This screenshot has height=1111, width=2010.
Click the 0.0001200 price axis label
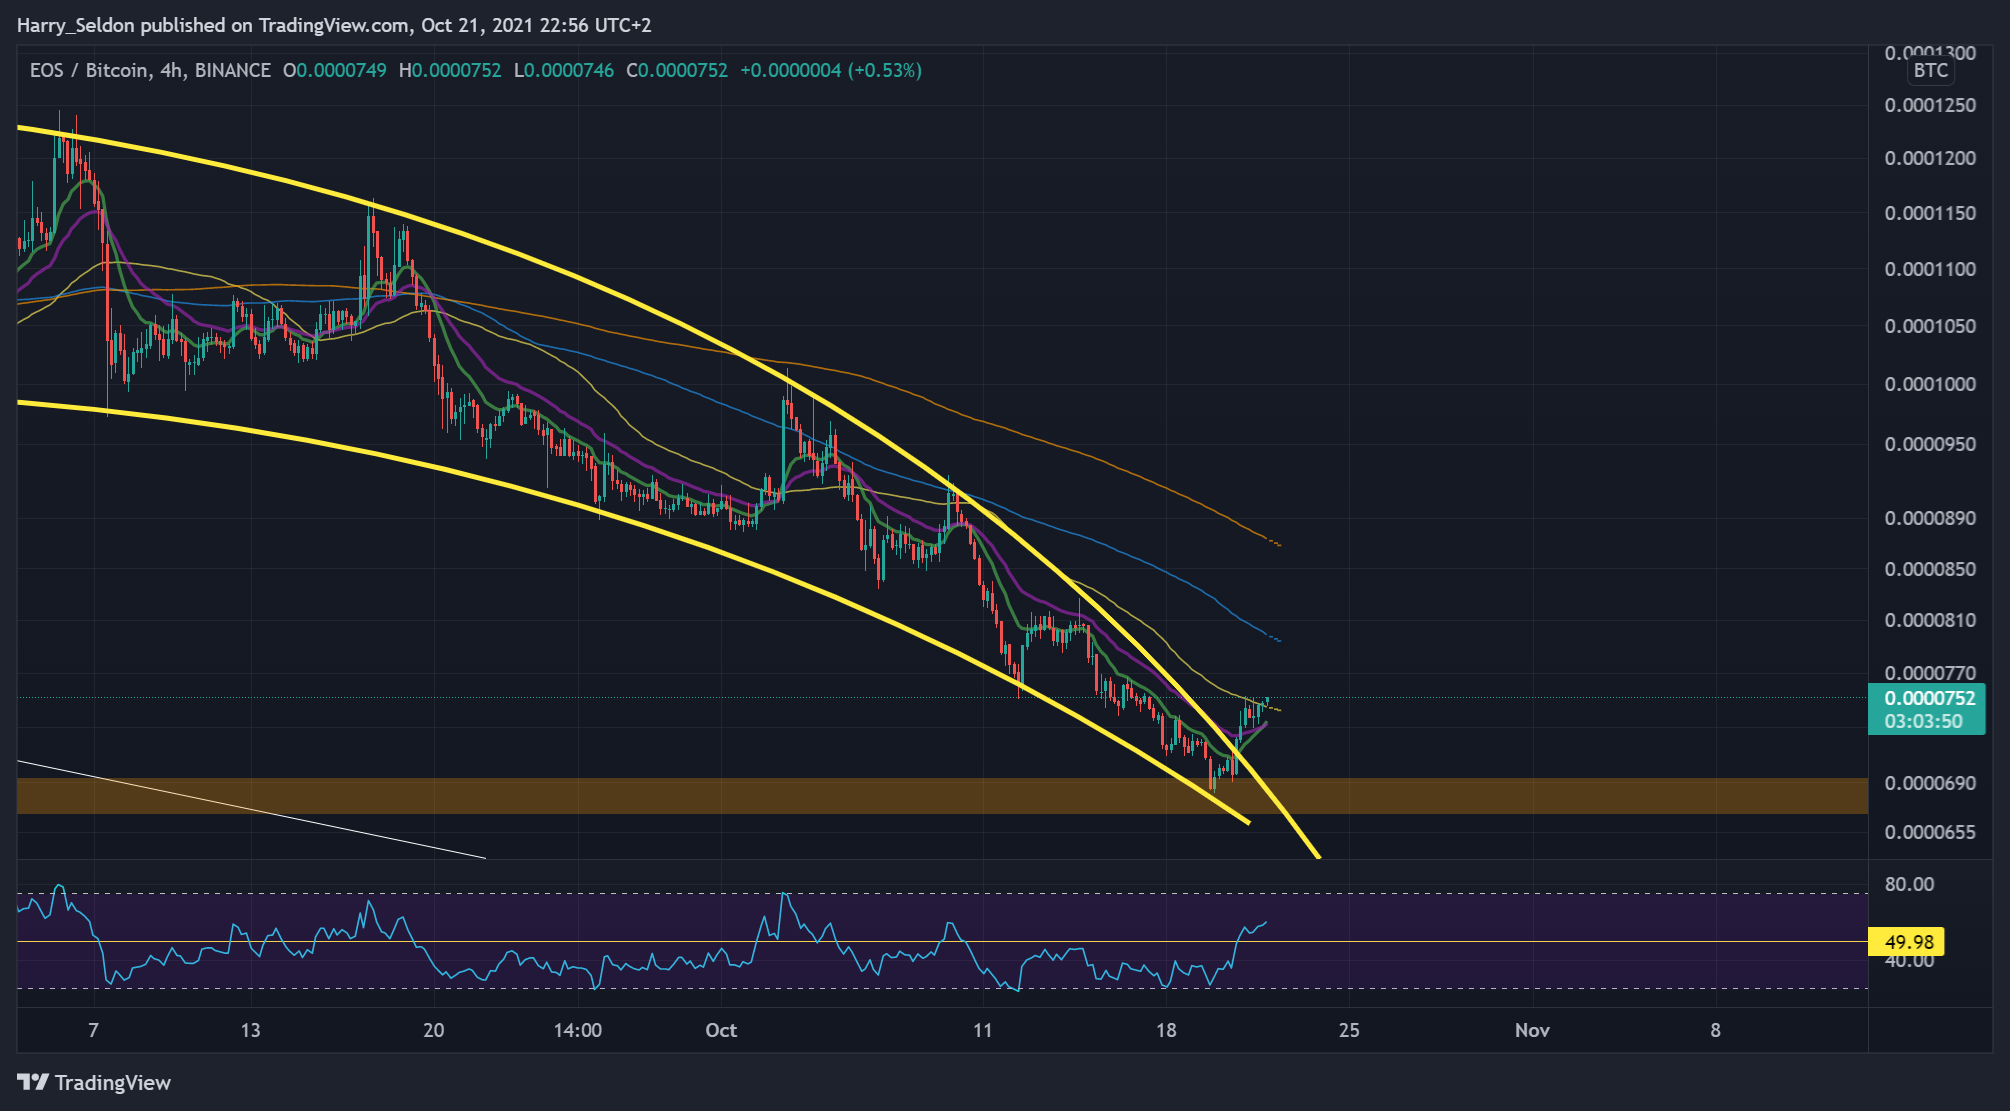coord(1929,158)
